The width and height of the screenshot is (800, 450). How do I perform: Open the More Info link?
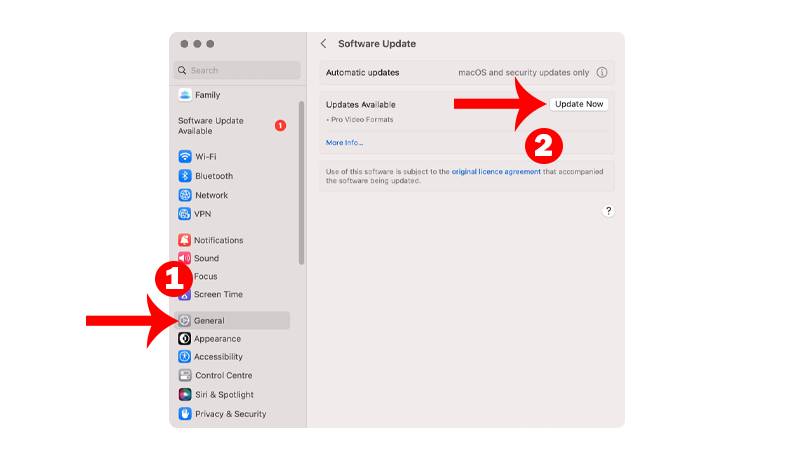tap(344, 143)
